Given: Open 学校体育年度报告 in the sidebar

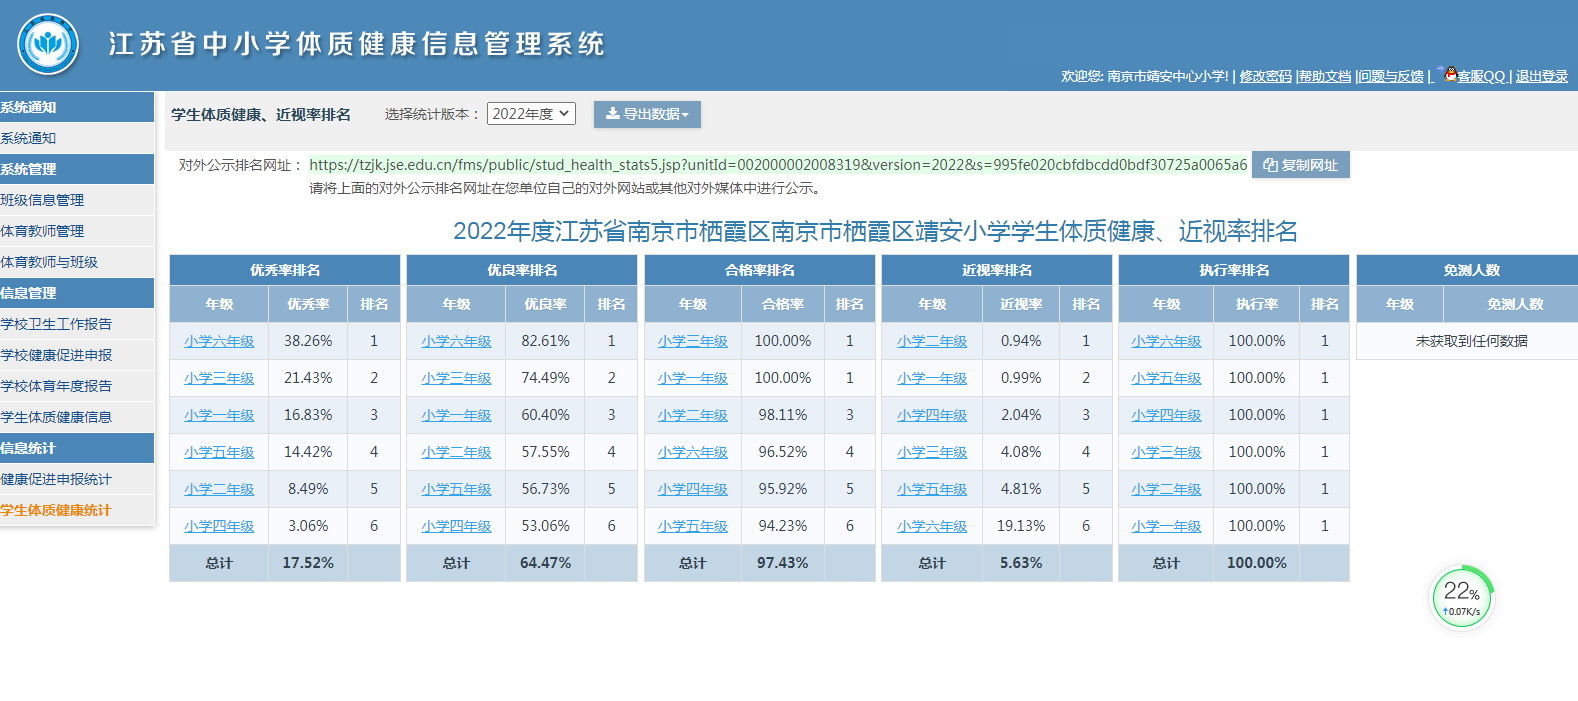Looking at the screenshot, I should [x=77, y=386].
